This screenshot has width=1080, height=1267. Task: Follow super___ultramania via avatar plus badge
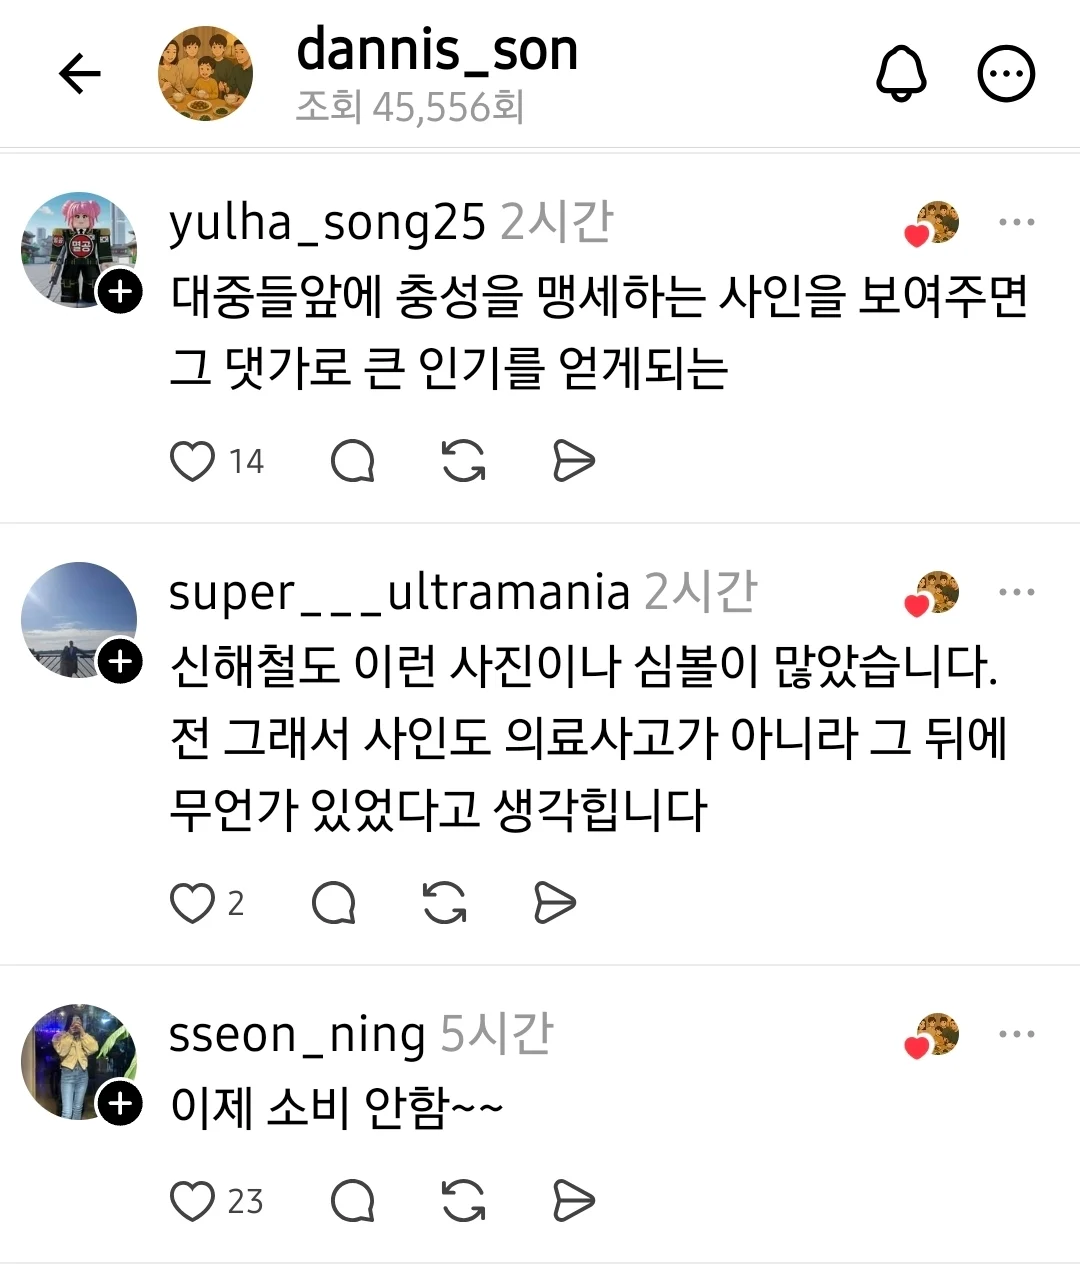pyautogui.click(x=120, y=662)
